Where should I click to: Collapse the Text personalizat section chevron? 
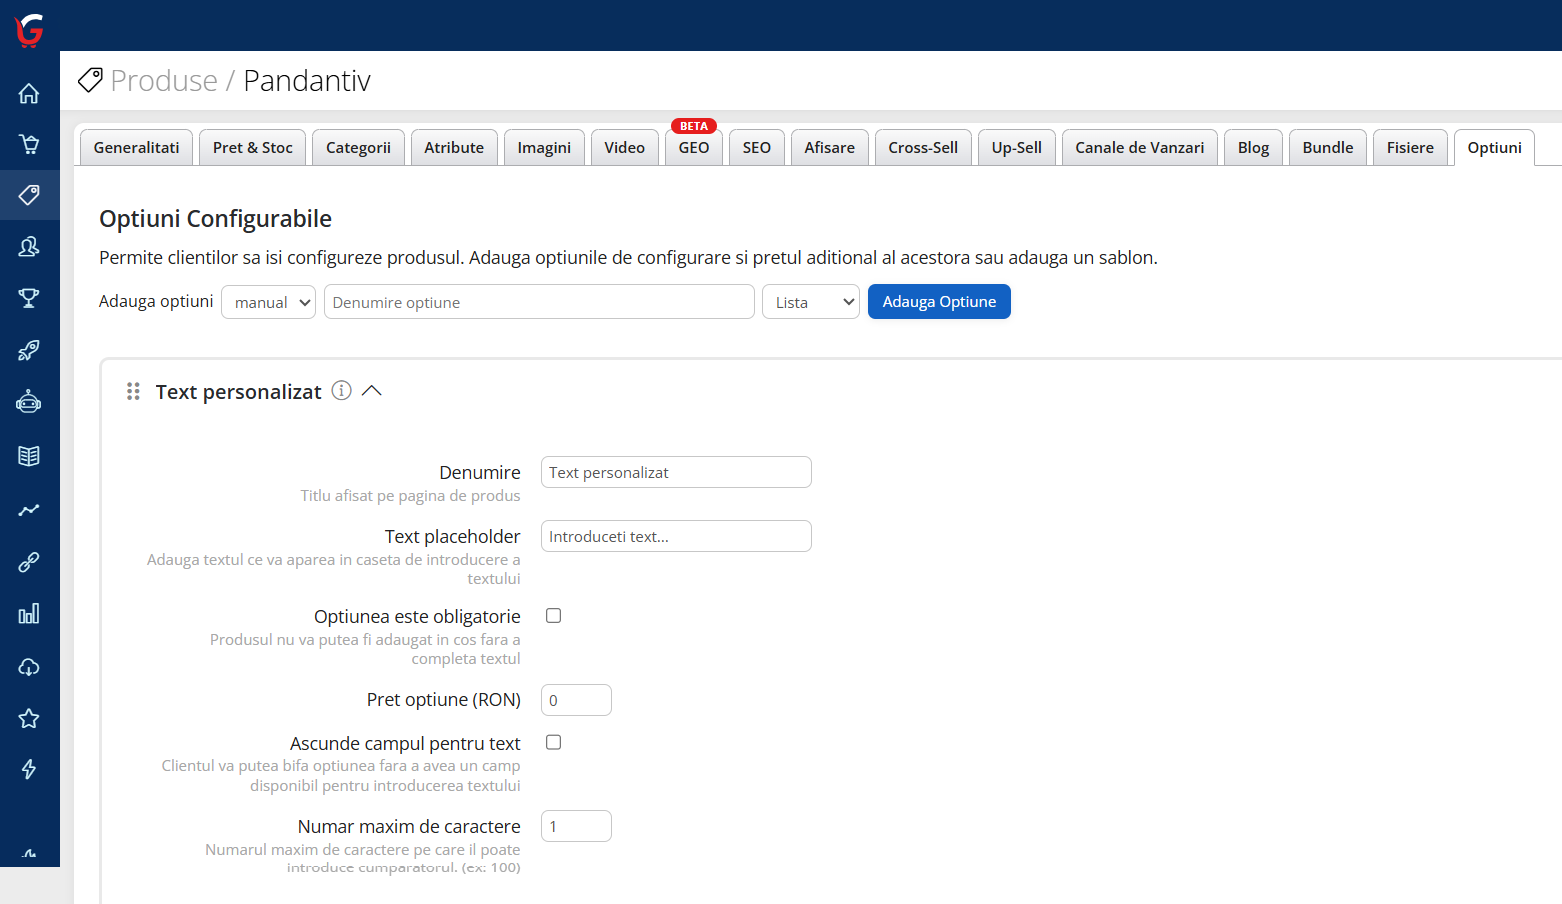[x=372, y=391]
